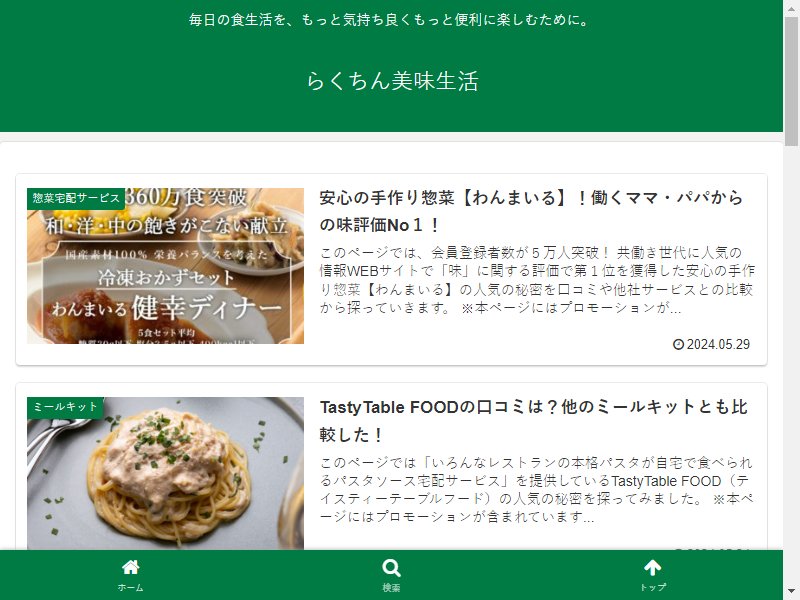Select the トップ footer menu label
This screenshot has width=800, height=600.
(653, 588)
